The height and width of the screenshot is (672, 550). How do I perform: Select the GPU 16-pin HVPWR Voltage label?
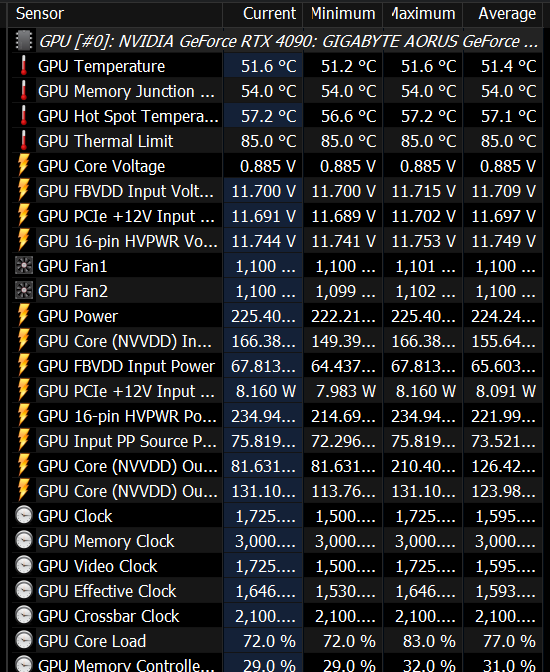click(128, 241)
